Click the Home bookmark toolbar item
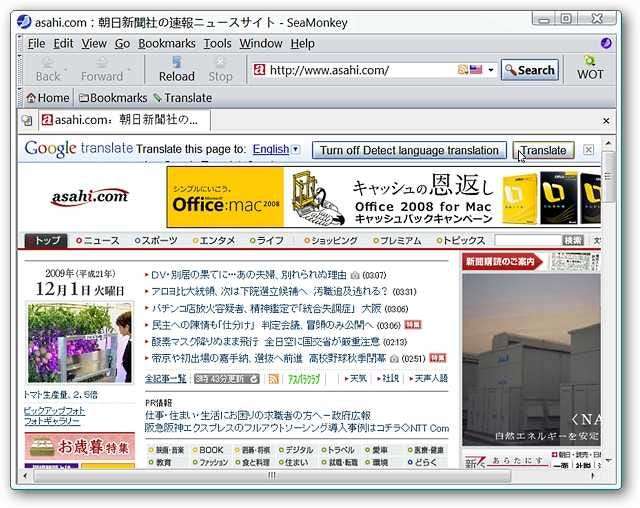 [48, 98]
